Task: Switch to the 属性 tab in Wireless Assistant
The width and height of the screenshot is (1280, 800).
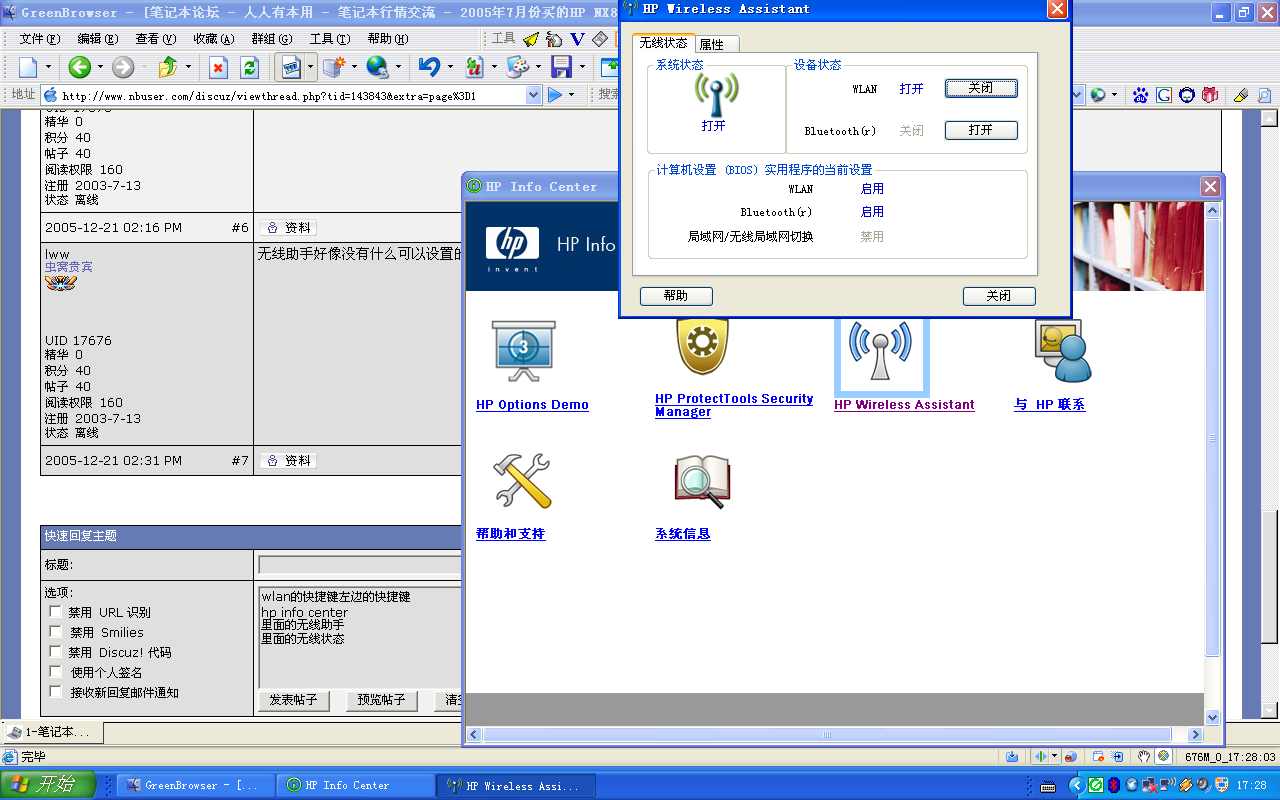Action: [715, 44]
